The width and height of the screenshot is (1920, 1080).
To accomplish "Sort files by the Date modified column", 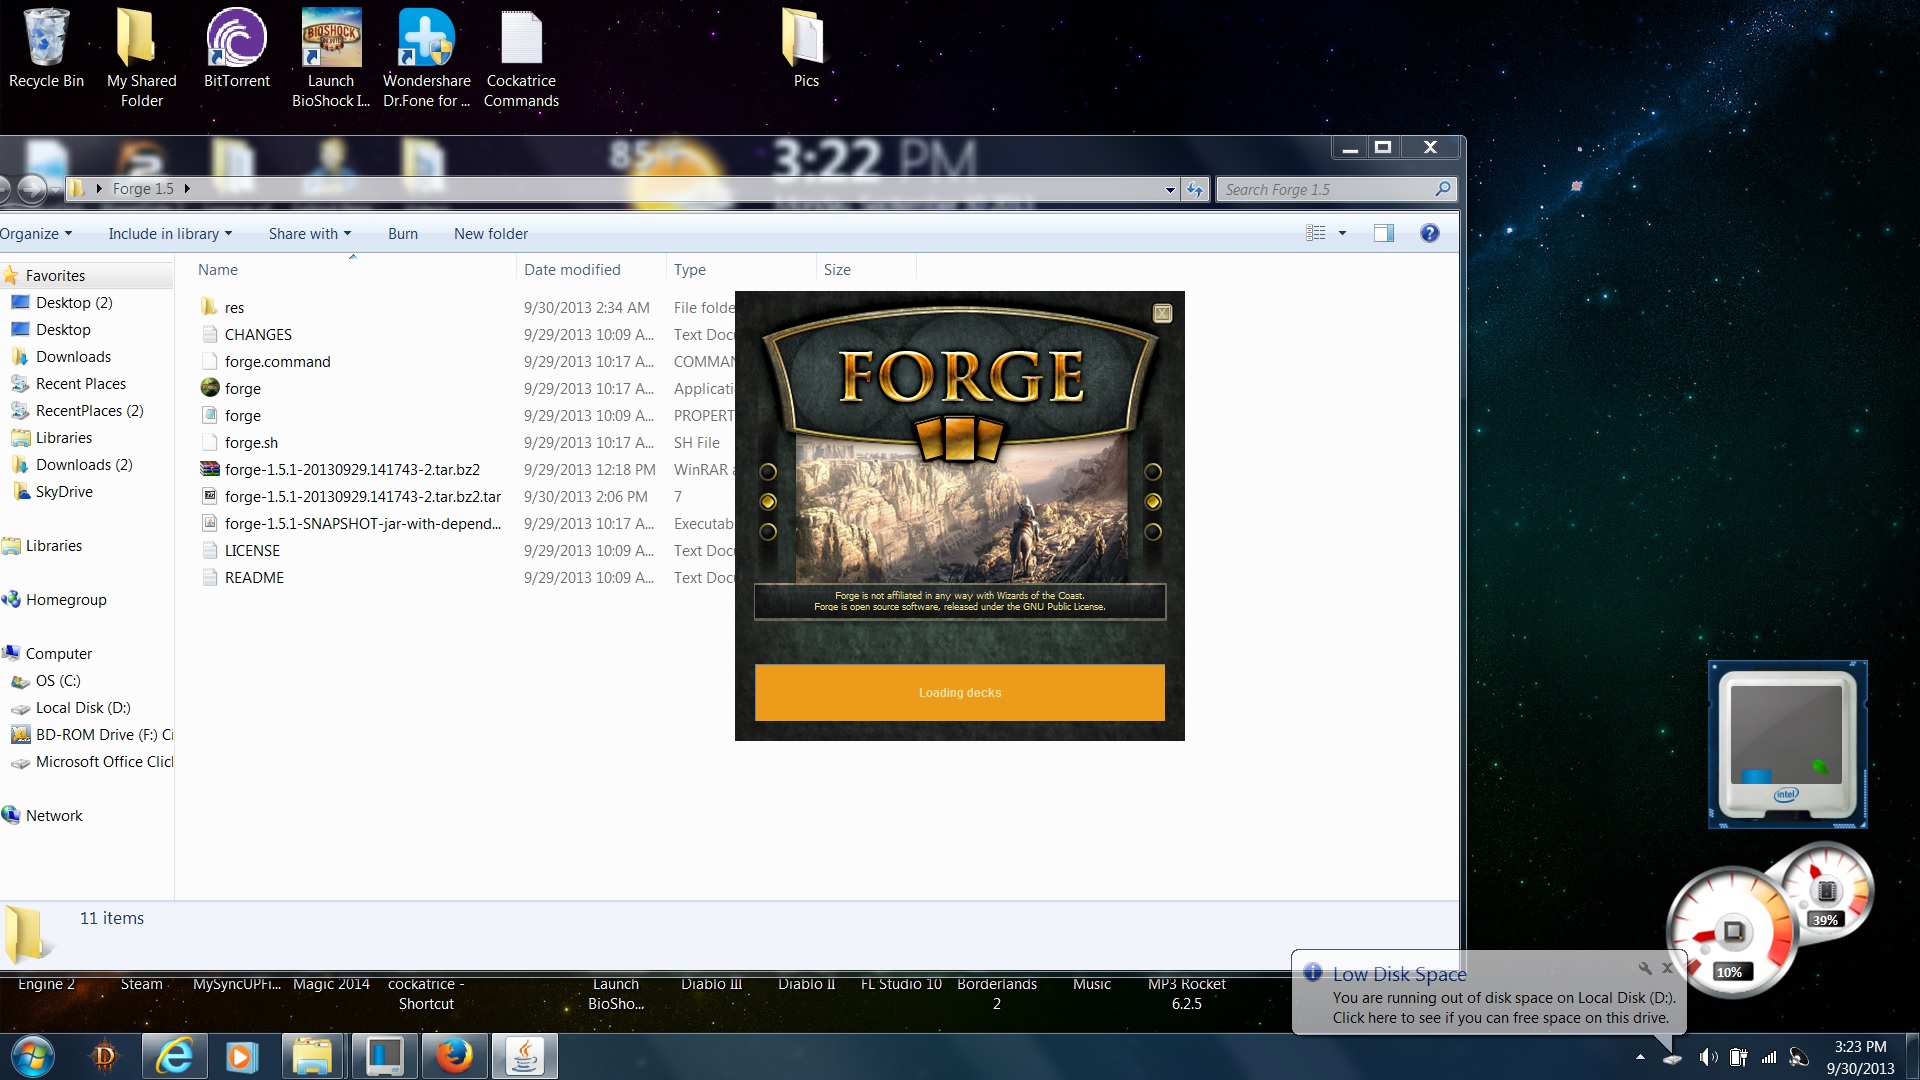I will [x=572, y=270].
